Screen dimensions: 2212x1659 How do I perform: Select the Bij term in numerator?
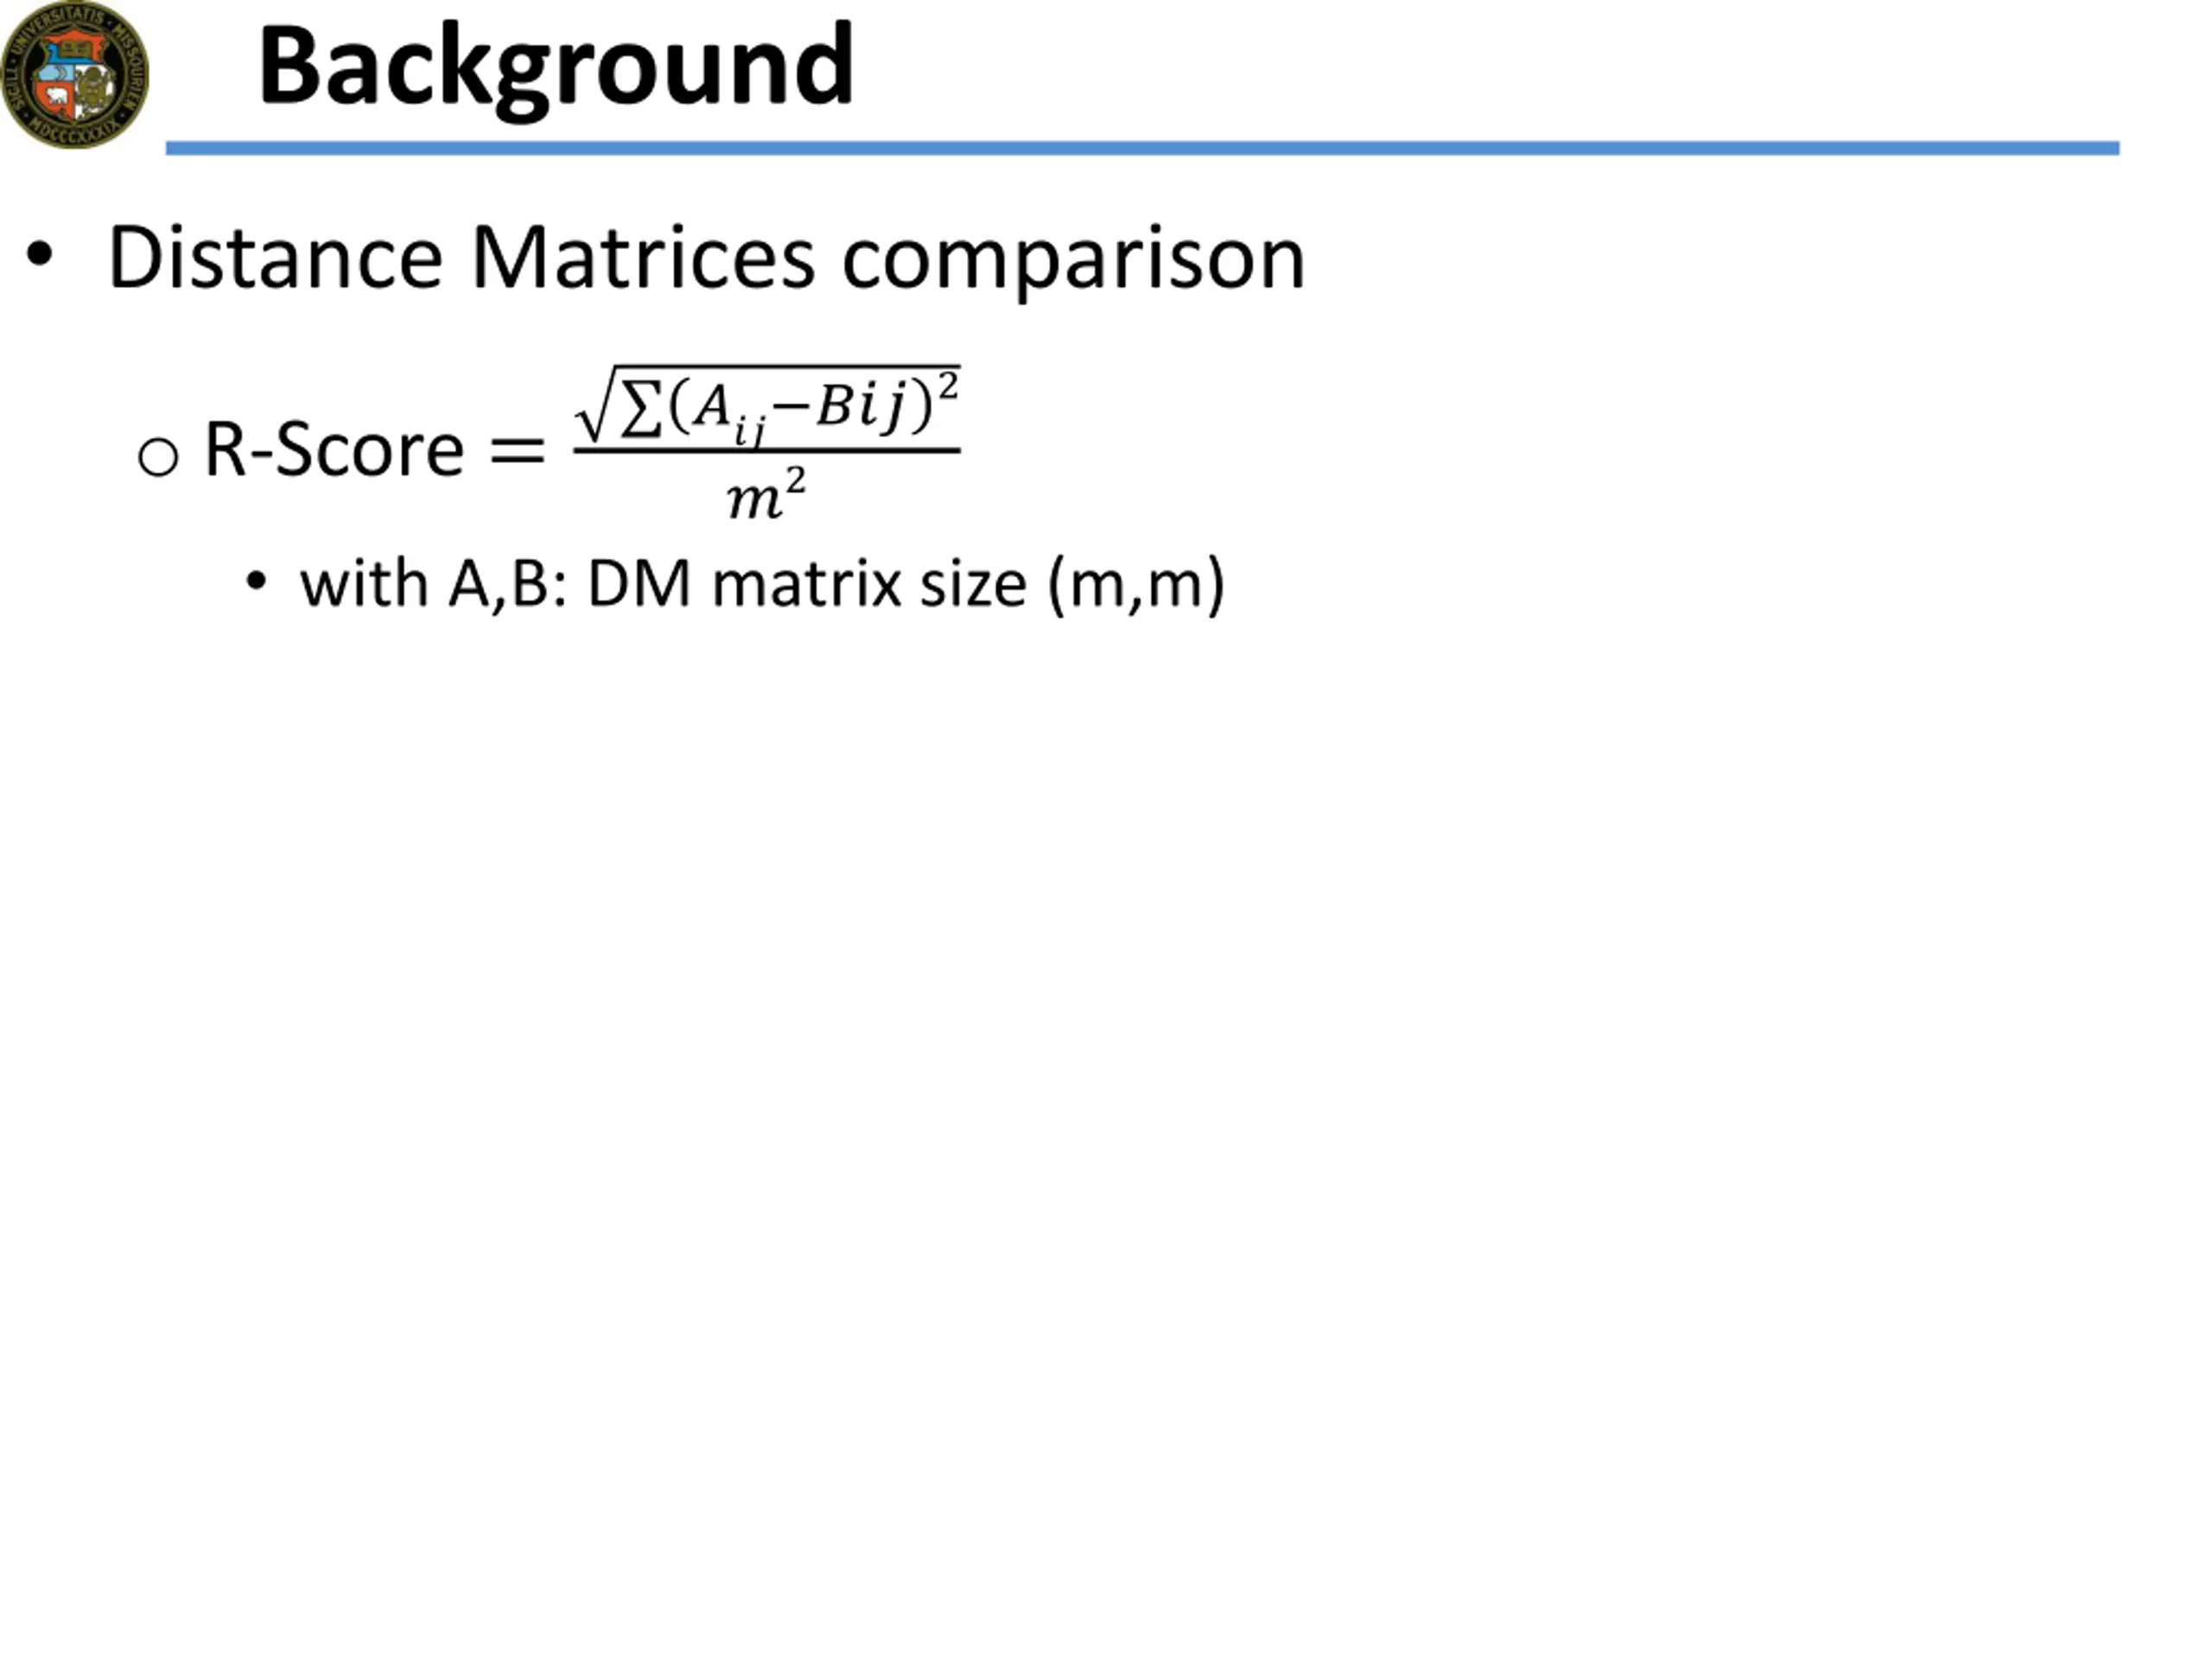point(860,406)
